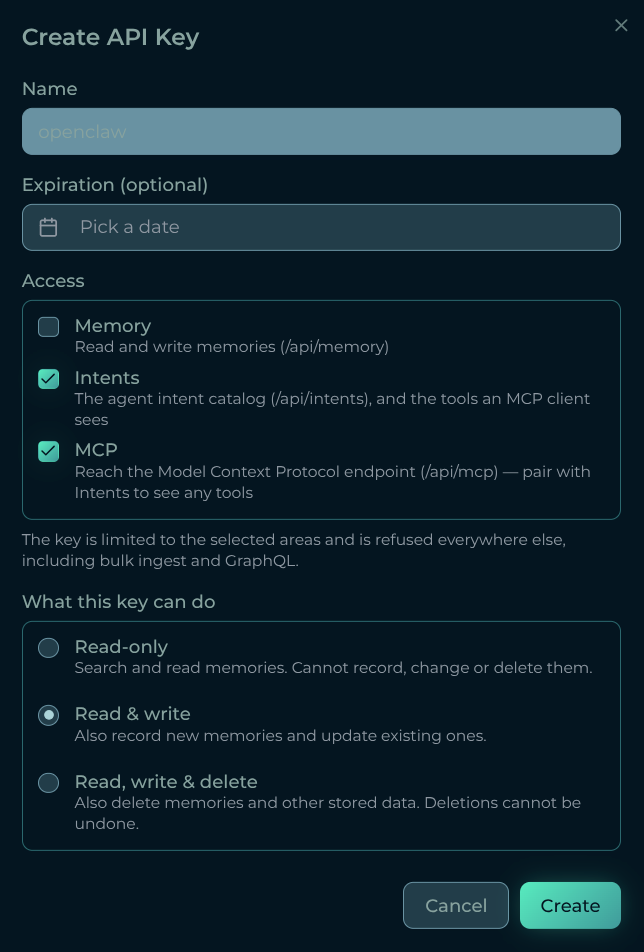644x952 pixels.
Task: Choose the Read, write & delete radio
Action: tap(49, 783)
